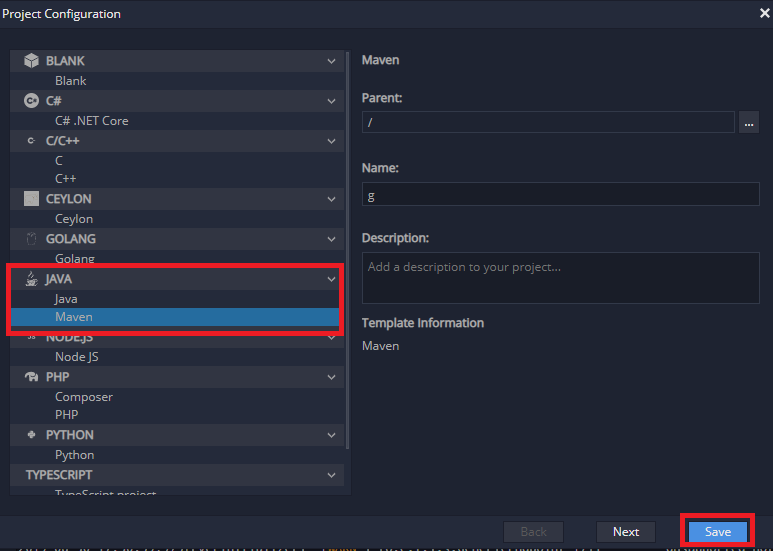Select the Maven project template
Image resolution: width=773 pixels, height=551 pixels.
pos(175,317)
